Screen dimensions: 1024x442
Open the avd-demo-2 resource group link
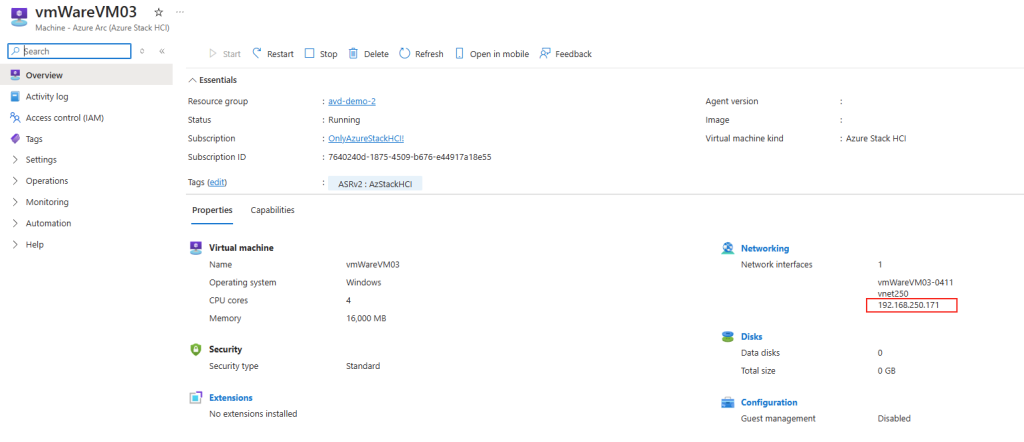[352, 101]
